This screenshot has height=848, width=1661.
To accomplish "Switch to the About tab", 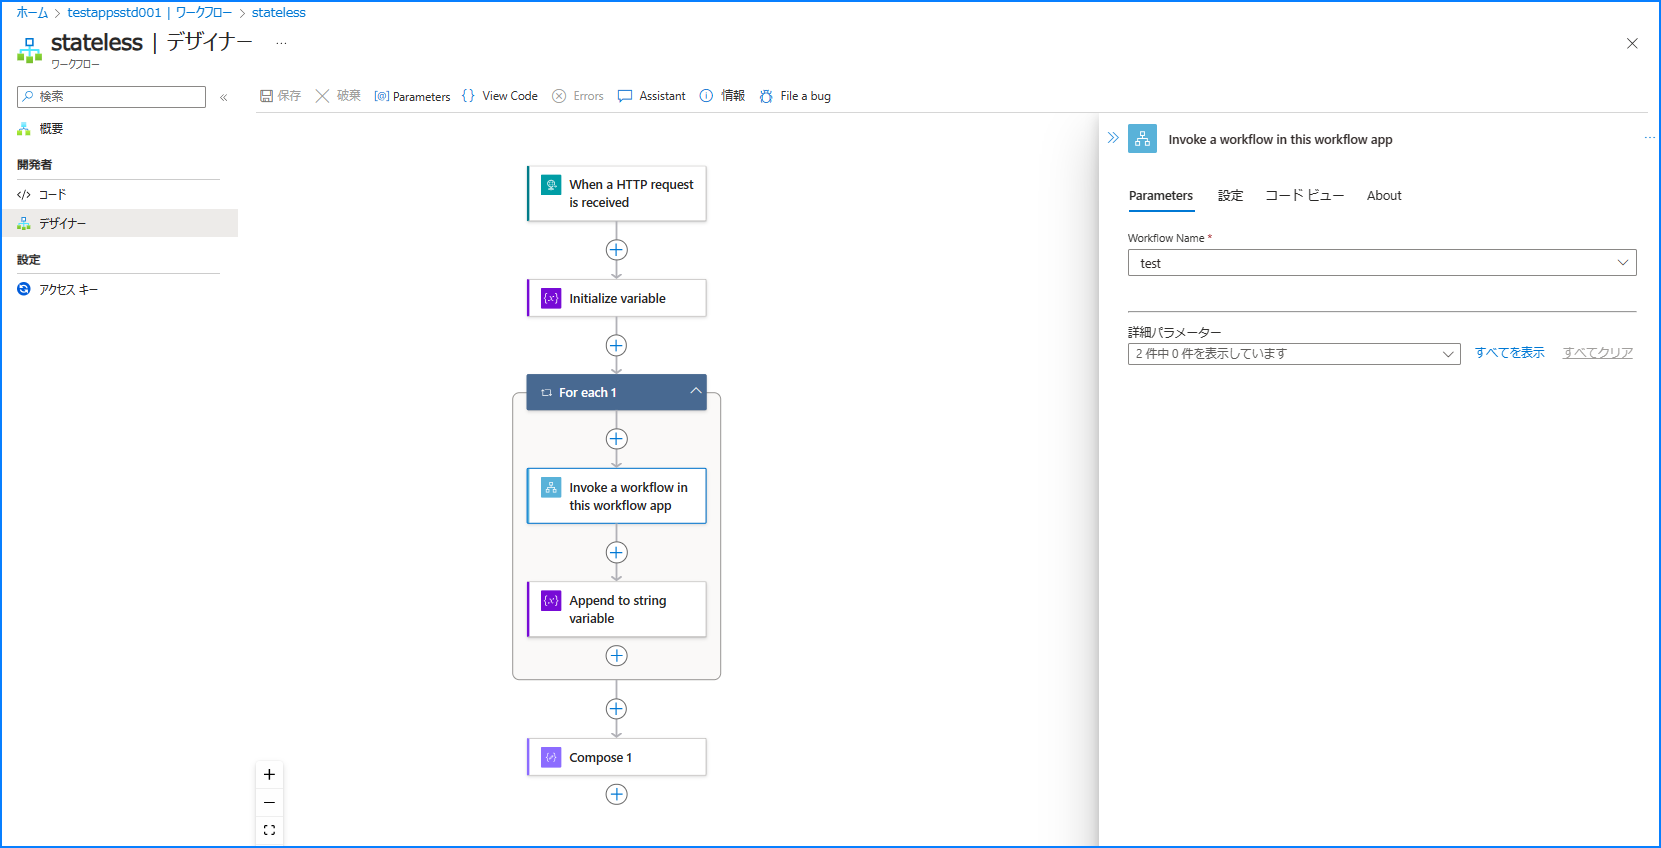I will tap(1384, 196).
